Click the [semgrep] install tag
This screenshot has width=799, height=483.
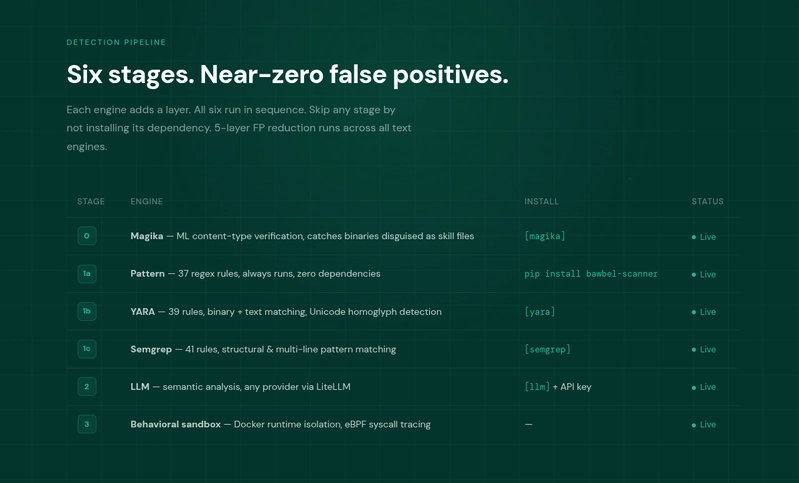point(547,349)
